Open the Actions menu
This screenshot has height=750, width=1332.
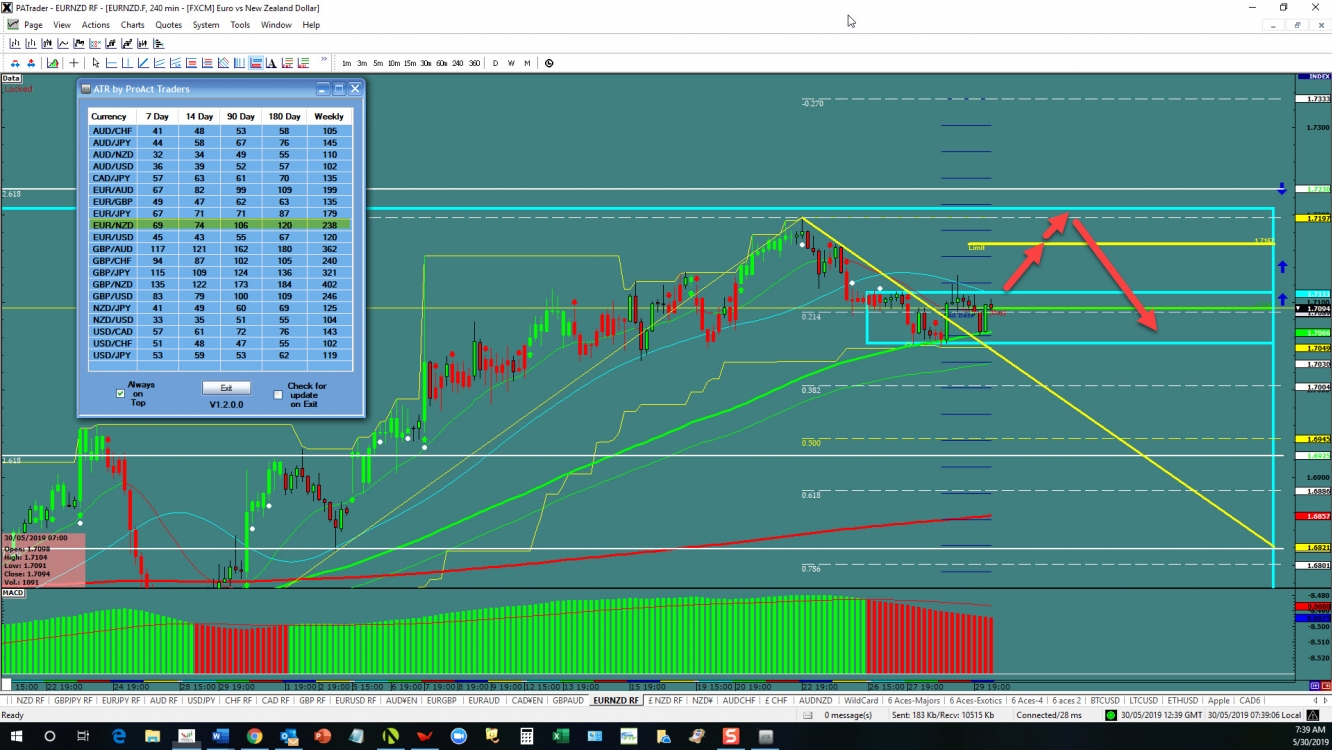coord(96,25)
